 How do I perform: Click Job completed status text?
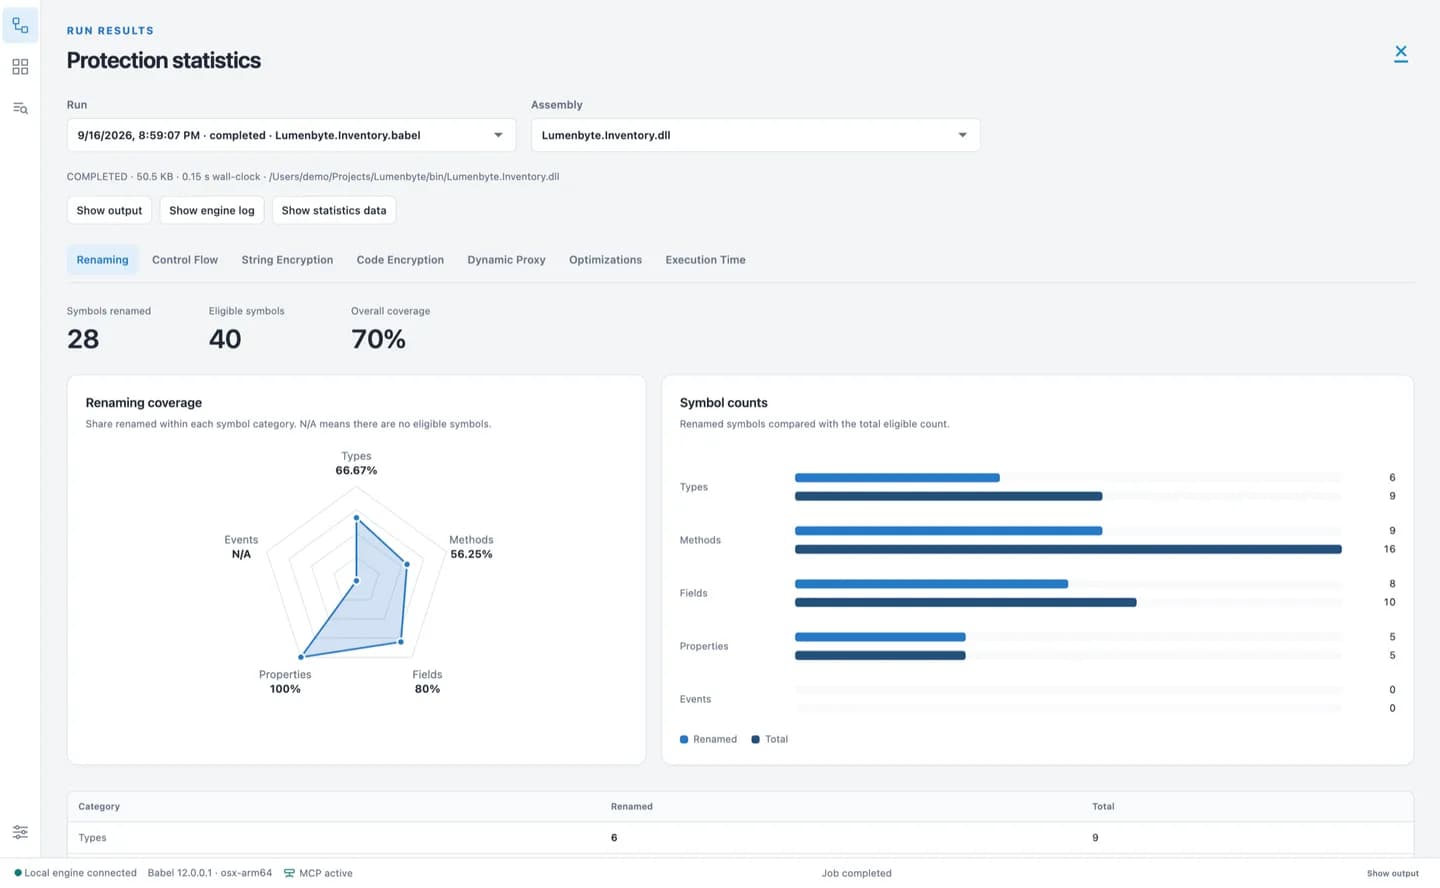[x=856, y=873]
